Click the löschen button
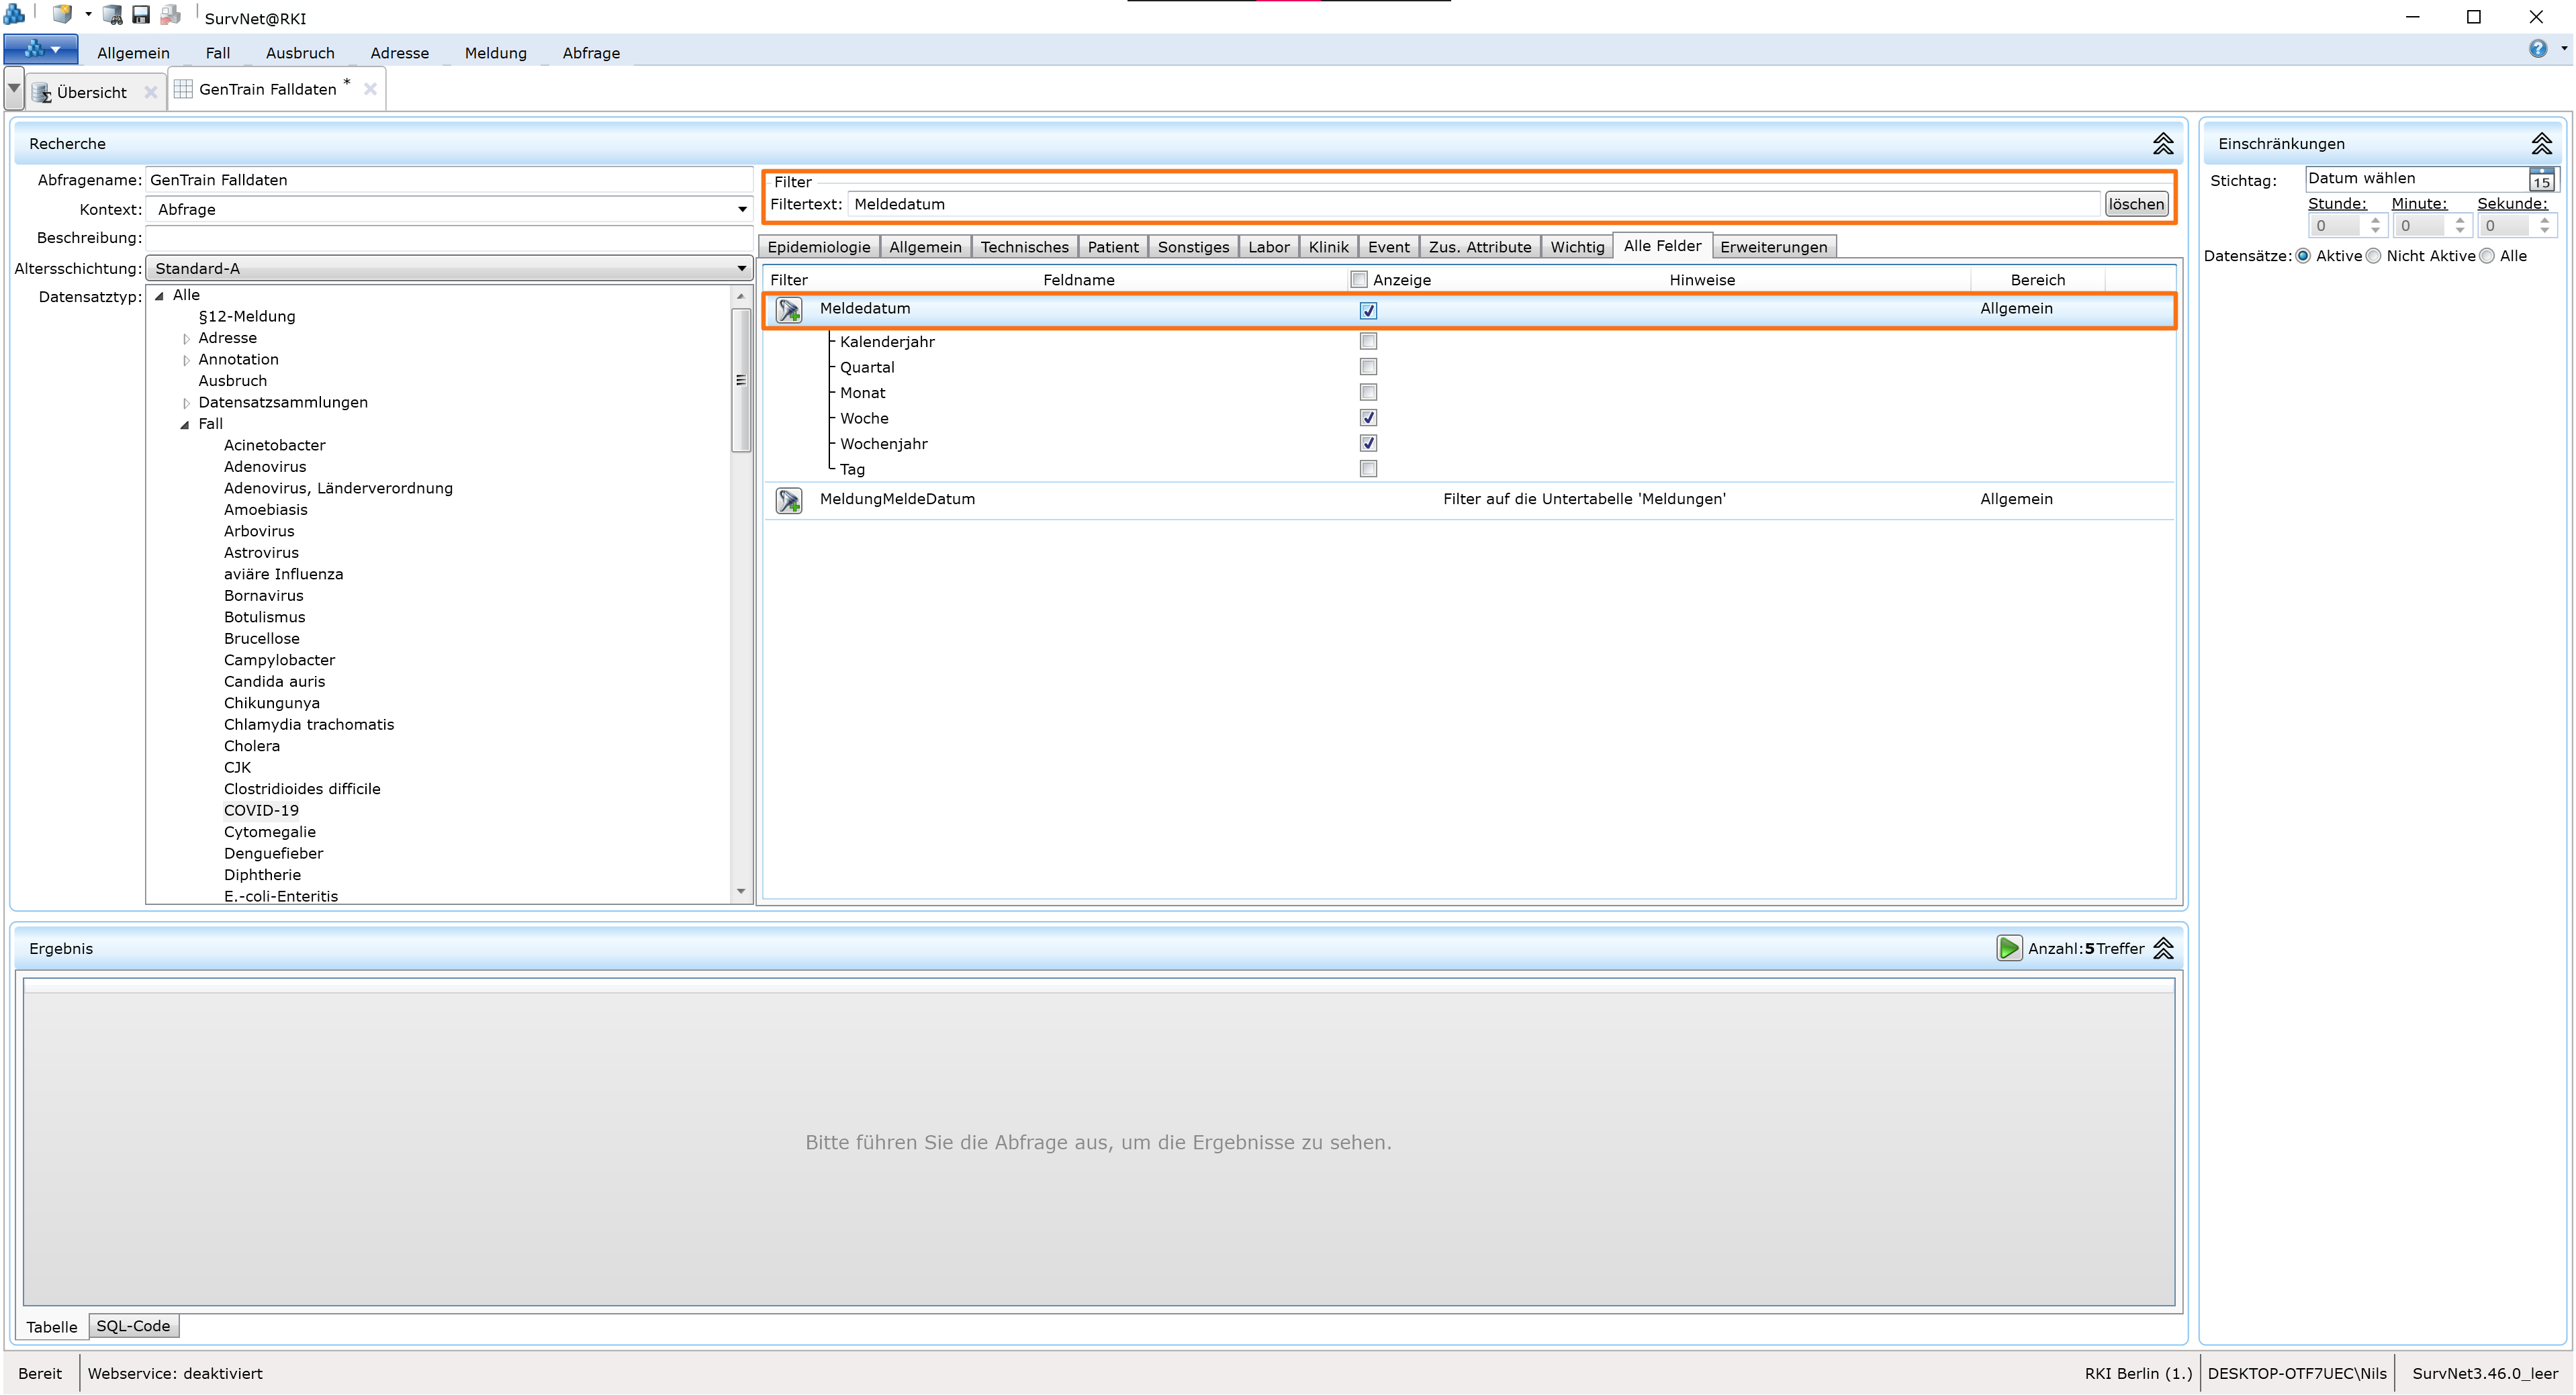2576x1395 pixels. pos(2136,204)
